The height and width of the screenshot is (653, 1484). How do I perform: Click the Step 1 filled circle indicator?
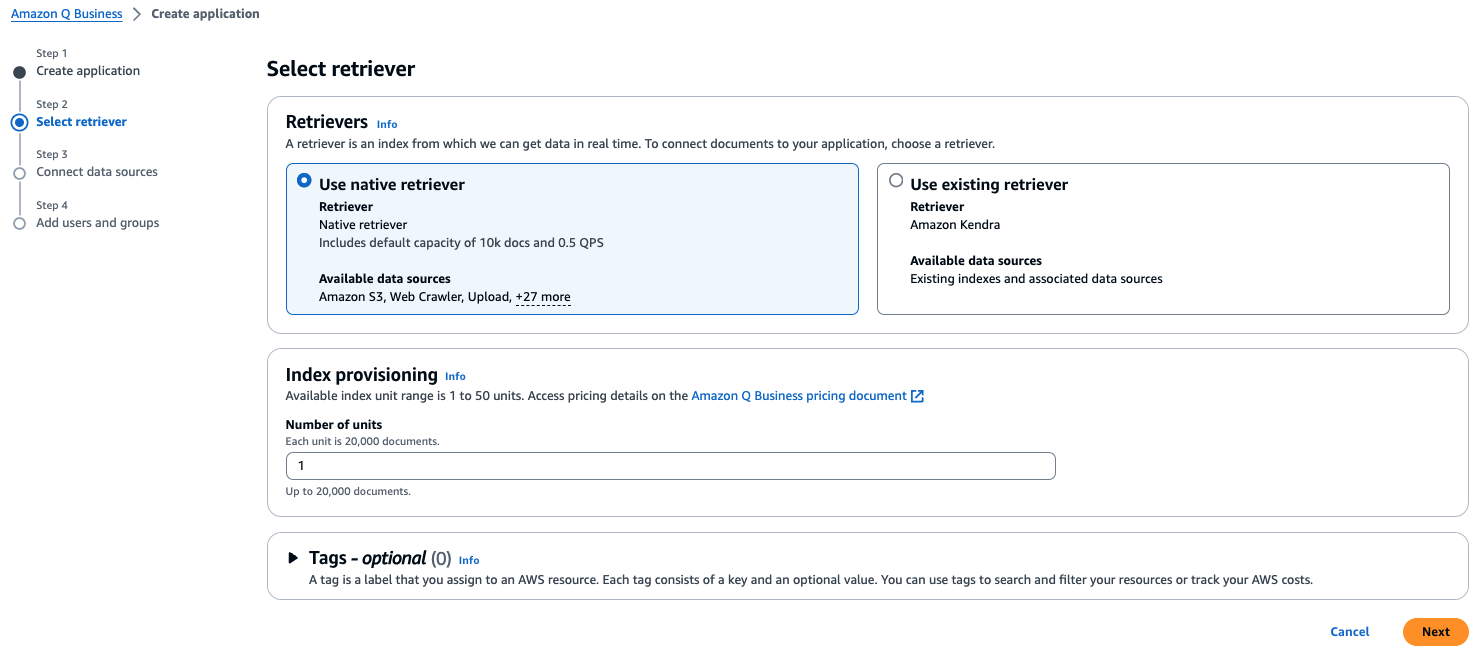pyautogui.click(x=19, y=72)
